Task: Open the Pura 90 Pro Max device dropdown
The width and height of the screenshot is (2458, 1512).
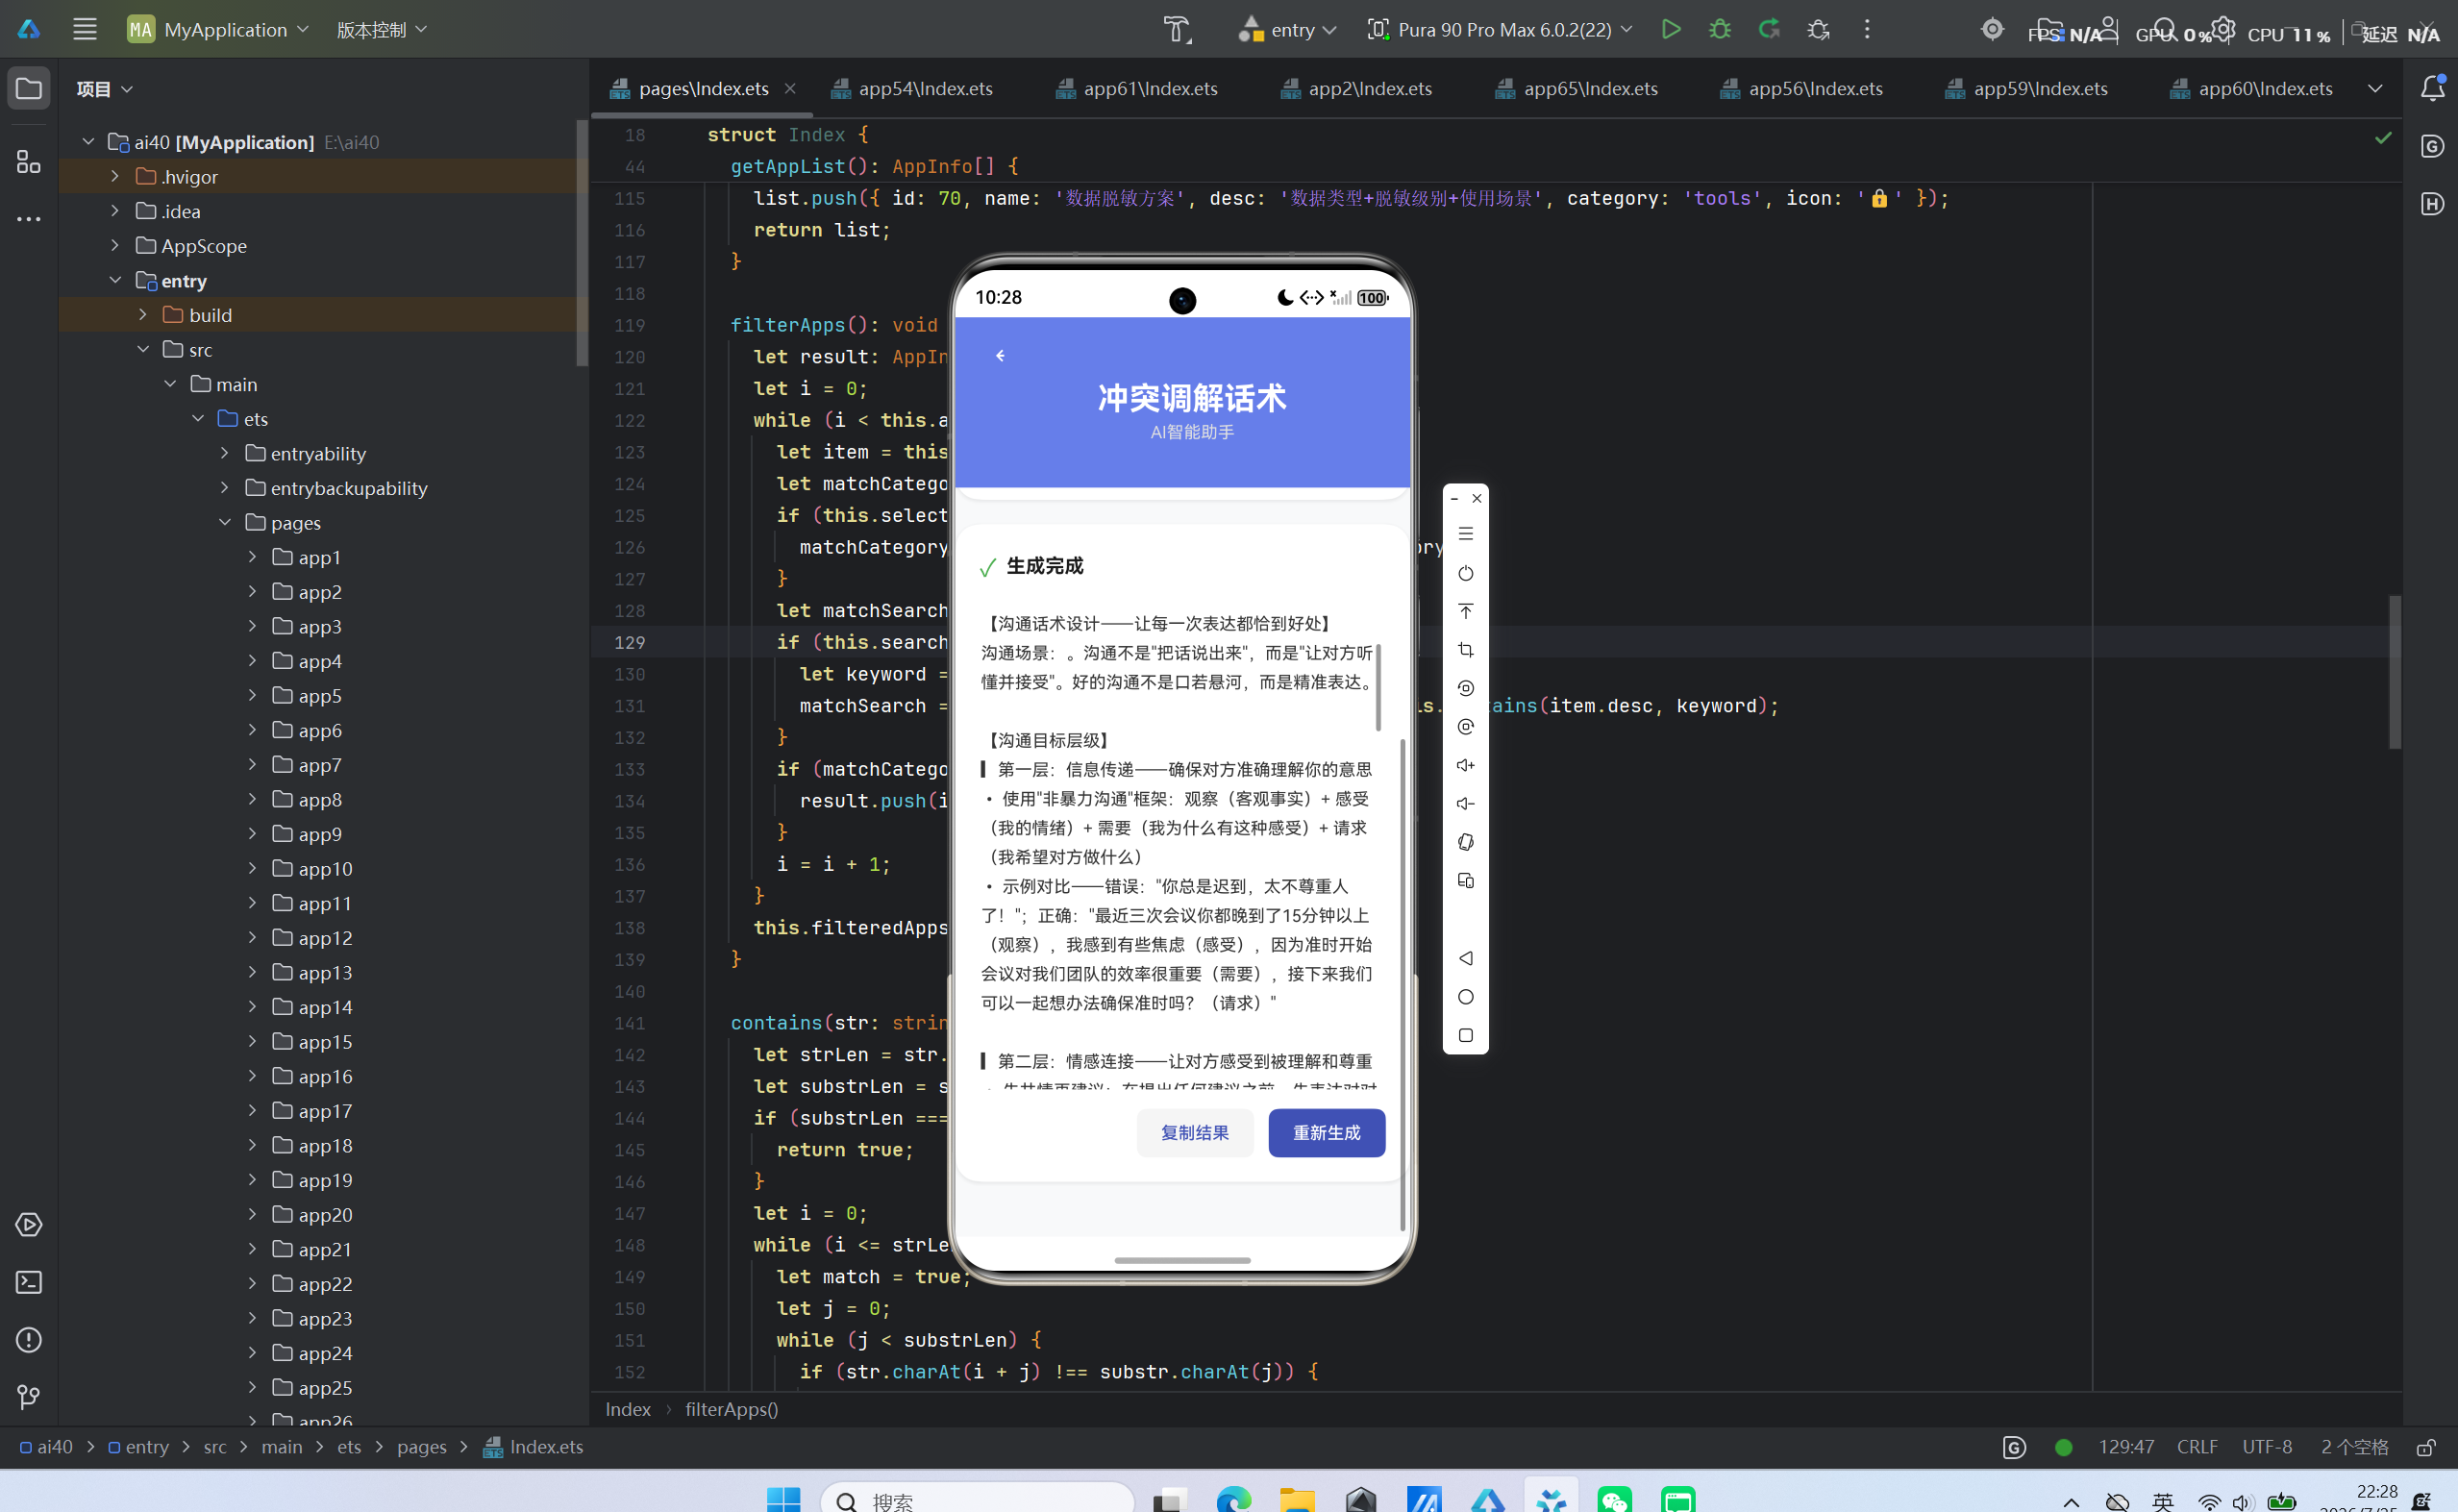Action: click(x=1500, y=29)
